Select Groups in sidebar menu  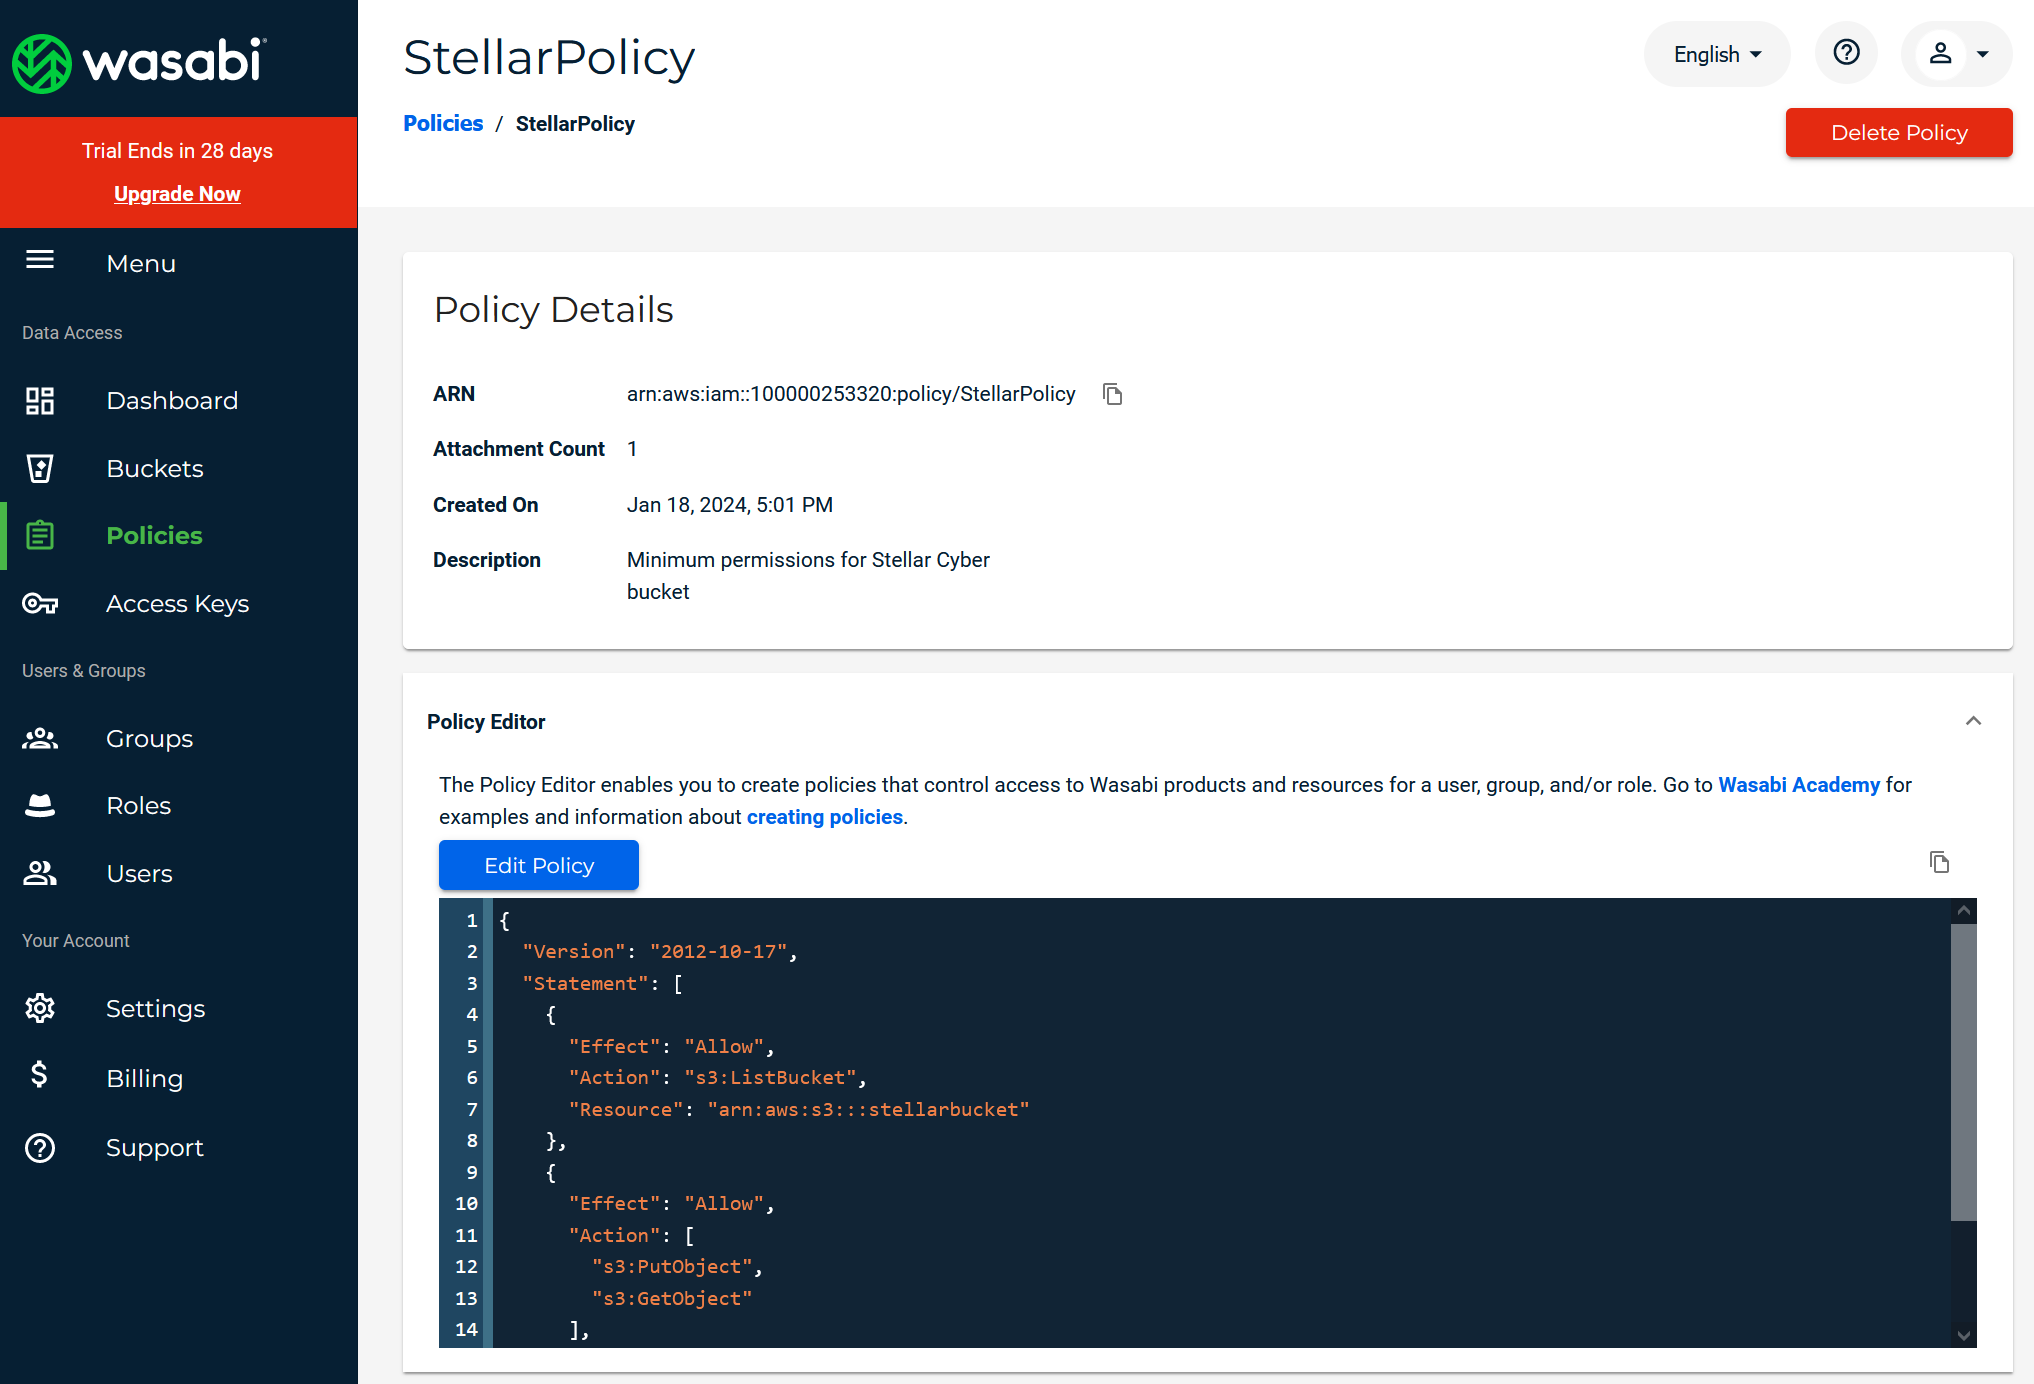(149, 738)
